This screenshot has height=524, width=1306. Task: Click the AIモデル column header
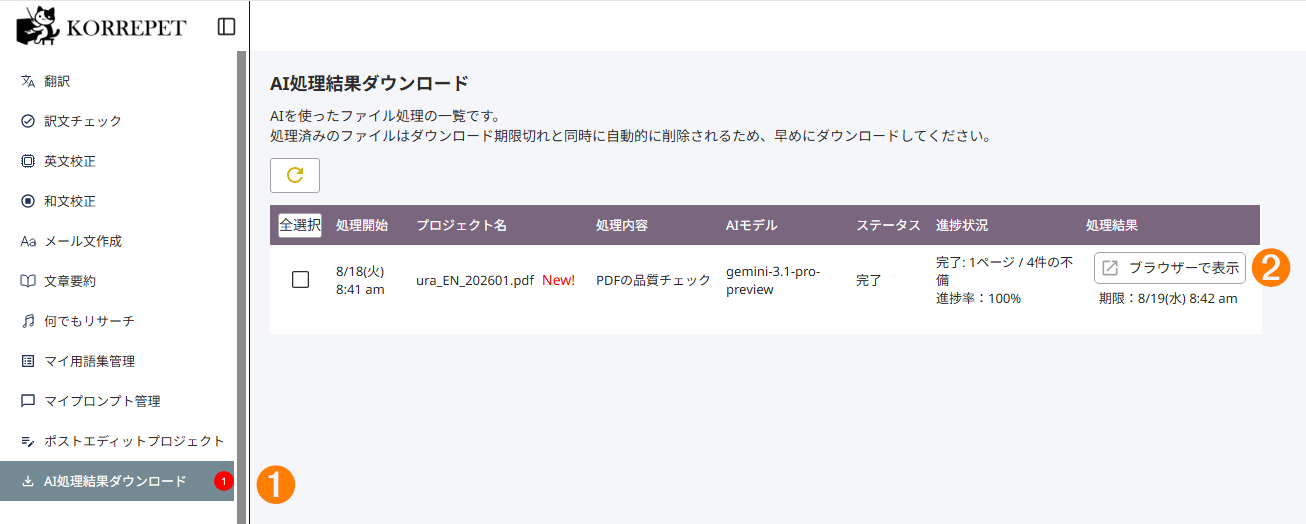751,225
